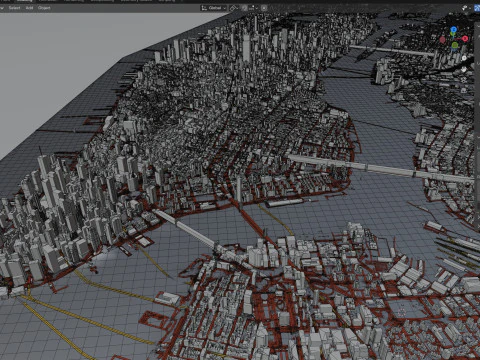Click the blue Z axis gizmo handle
Viewport: 480px width, 360px height.
[454, 29]
